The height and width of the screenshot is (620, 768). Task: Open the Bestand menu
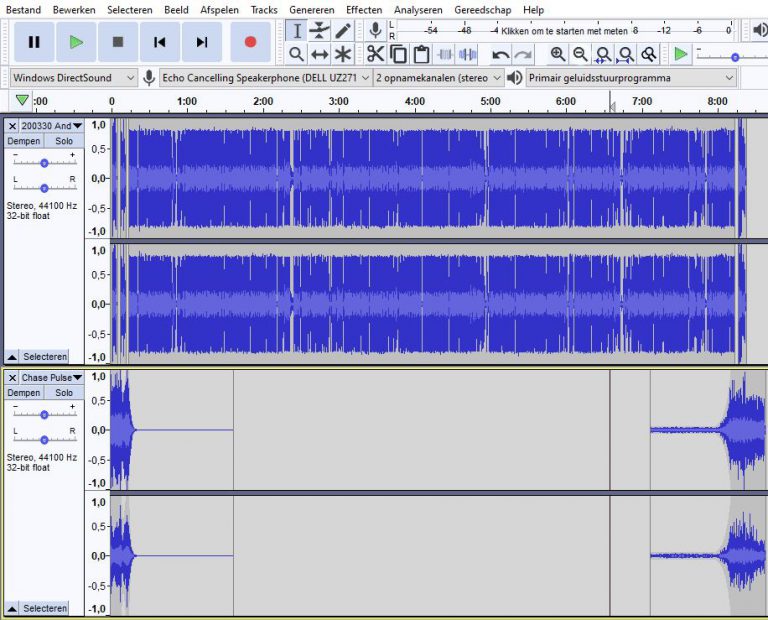click(x=23, y=10)
